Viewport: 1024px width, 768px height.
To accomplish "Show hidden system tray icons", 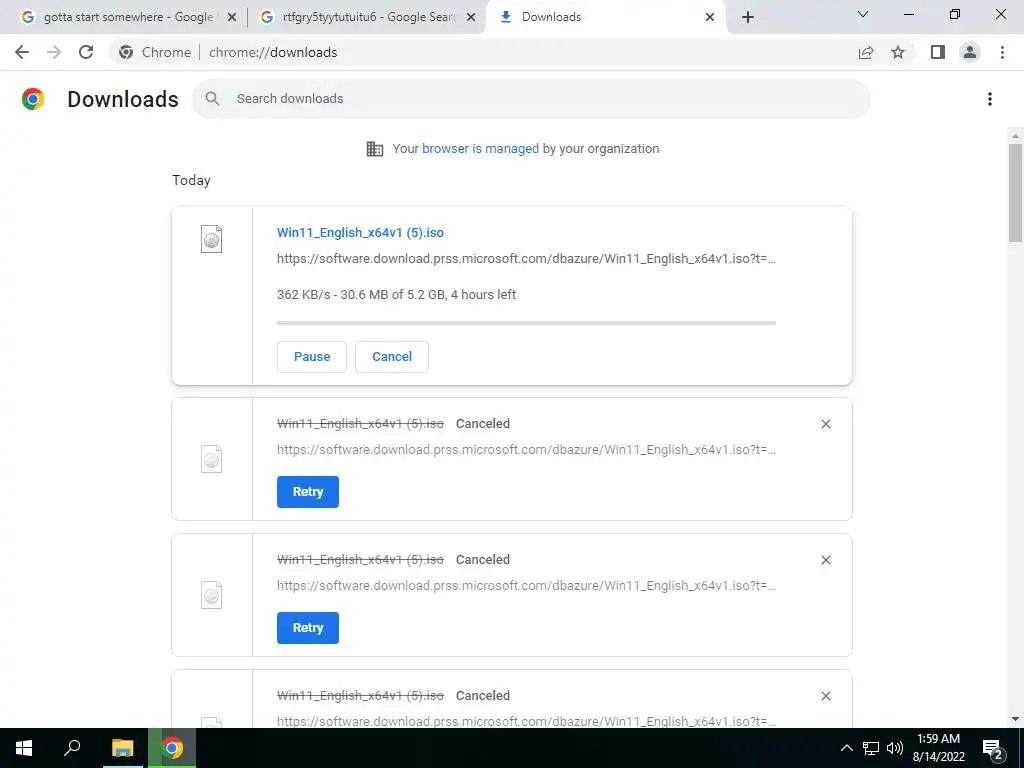I will point(846,748).
